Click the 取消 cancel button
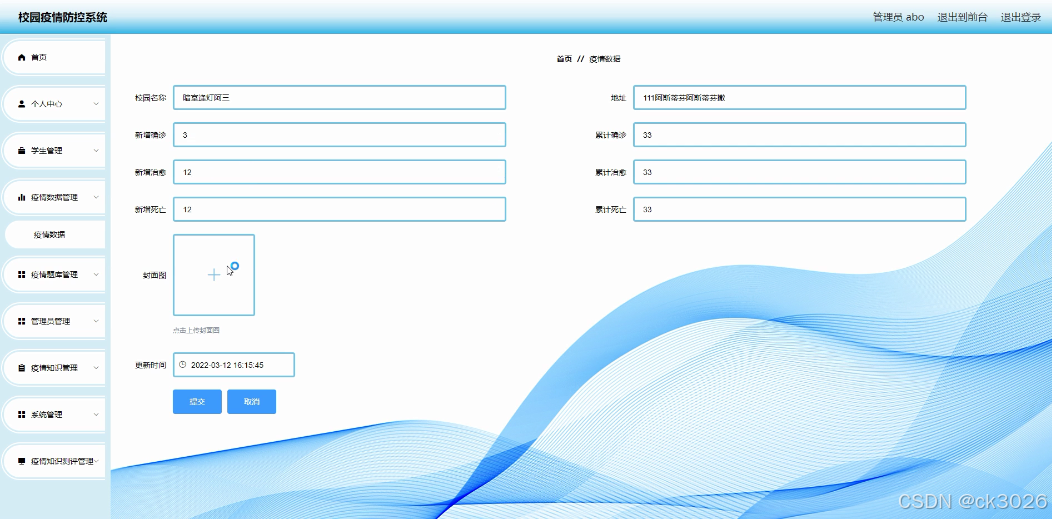The height and width of the screenshot is (519, 1052). click(252, 402)
